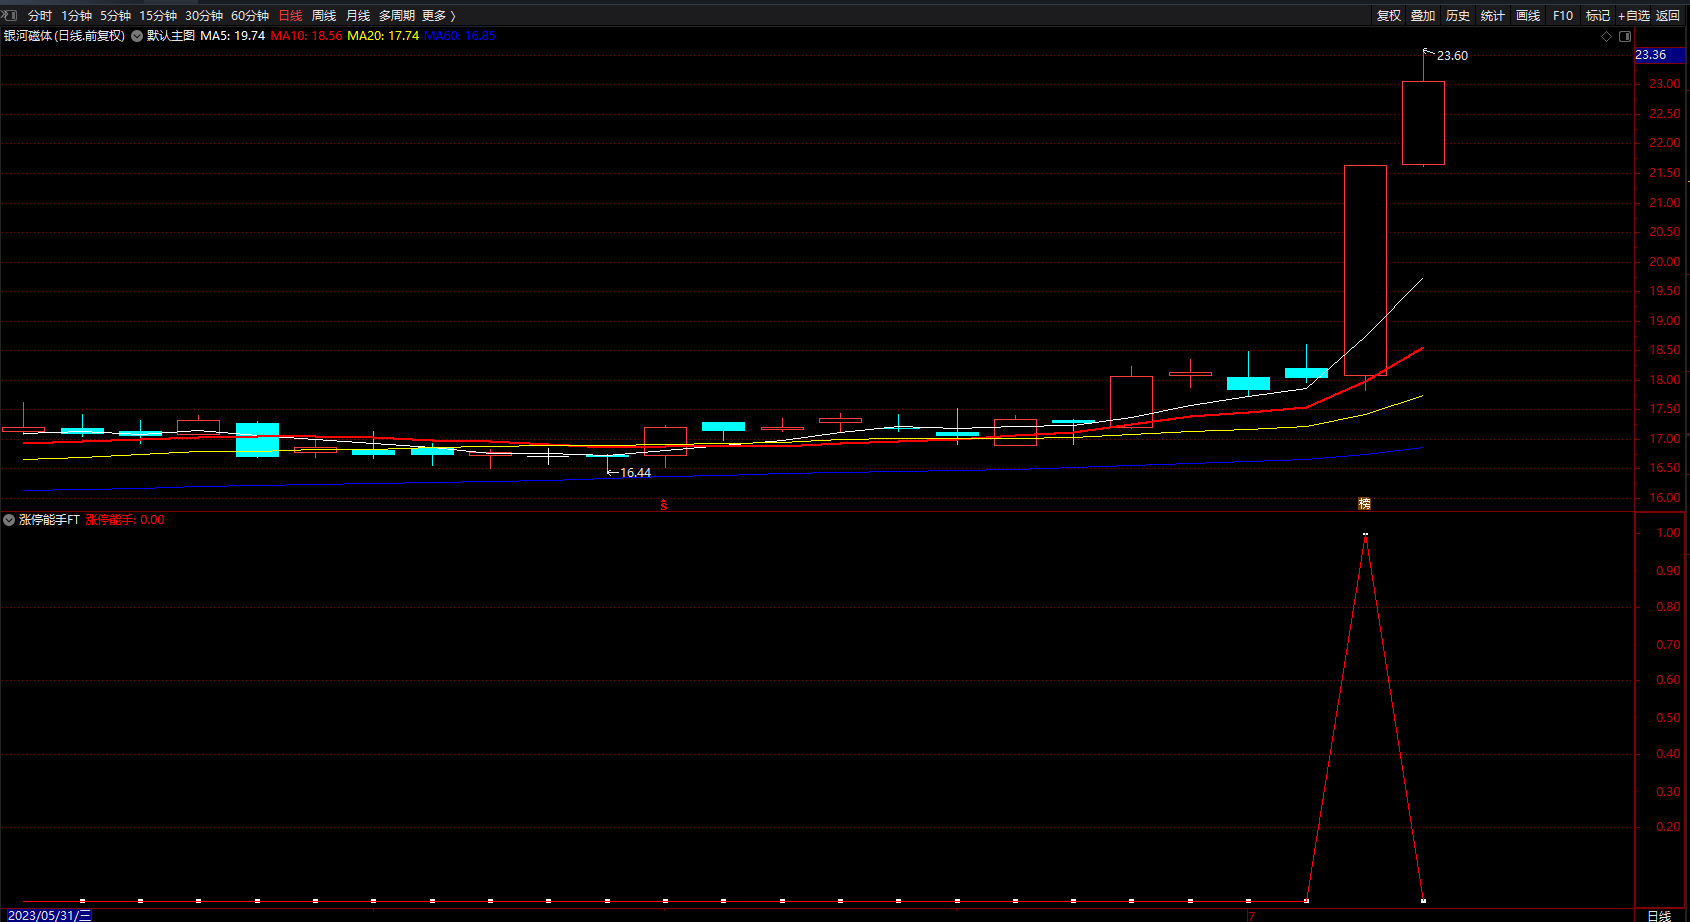Screen dimensions: 1690x922
Task: Click the 20.00 price axis label
Action: [x=1665, y=262]
